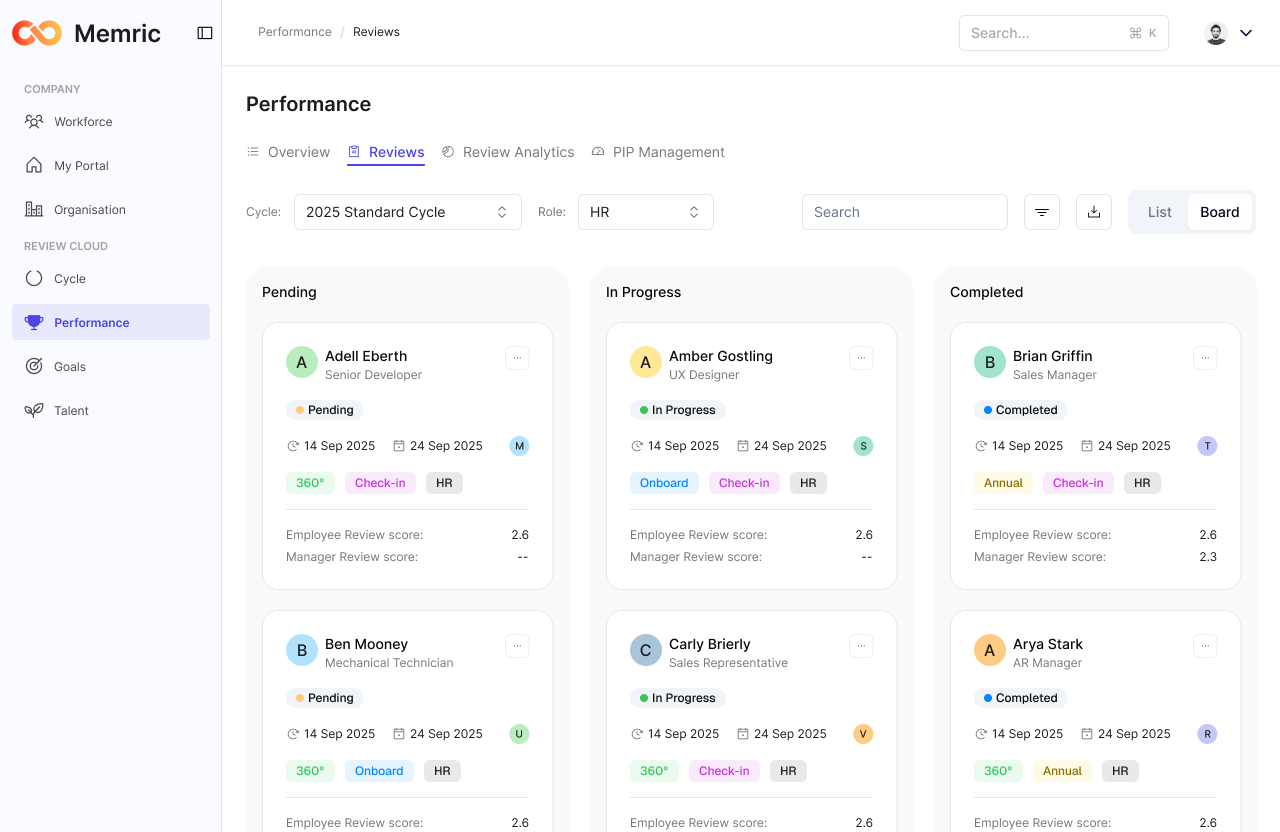
Task: Click reviewer badge M on Adell Eberth card
Action: pos(519,446)
